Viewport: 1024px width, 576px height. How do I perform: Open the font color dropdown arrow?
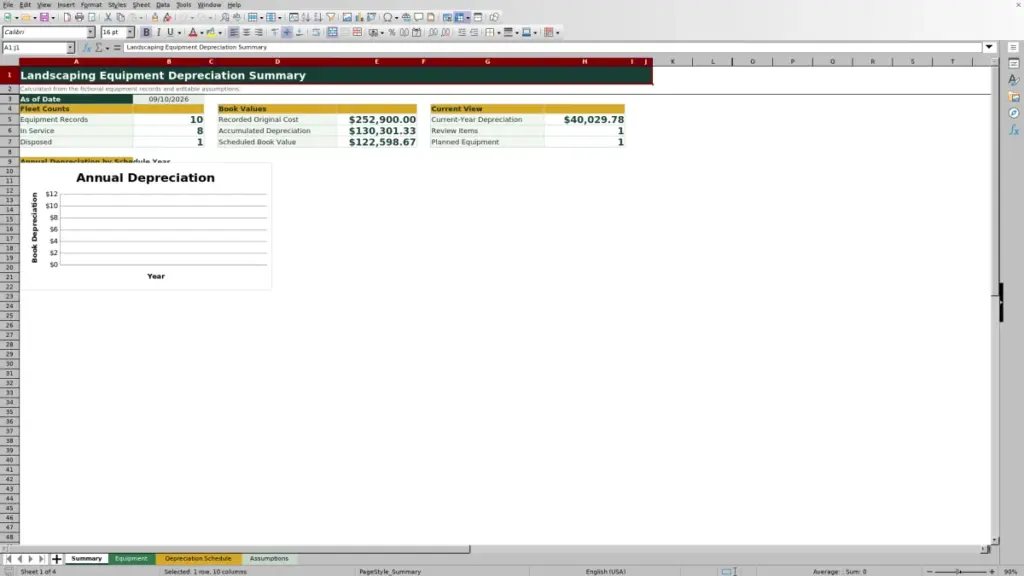202,33
